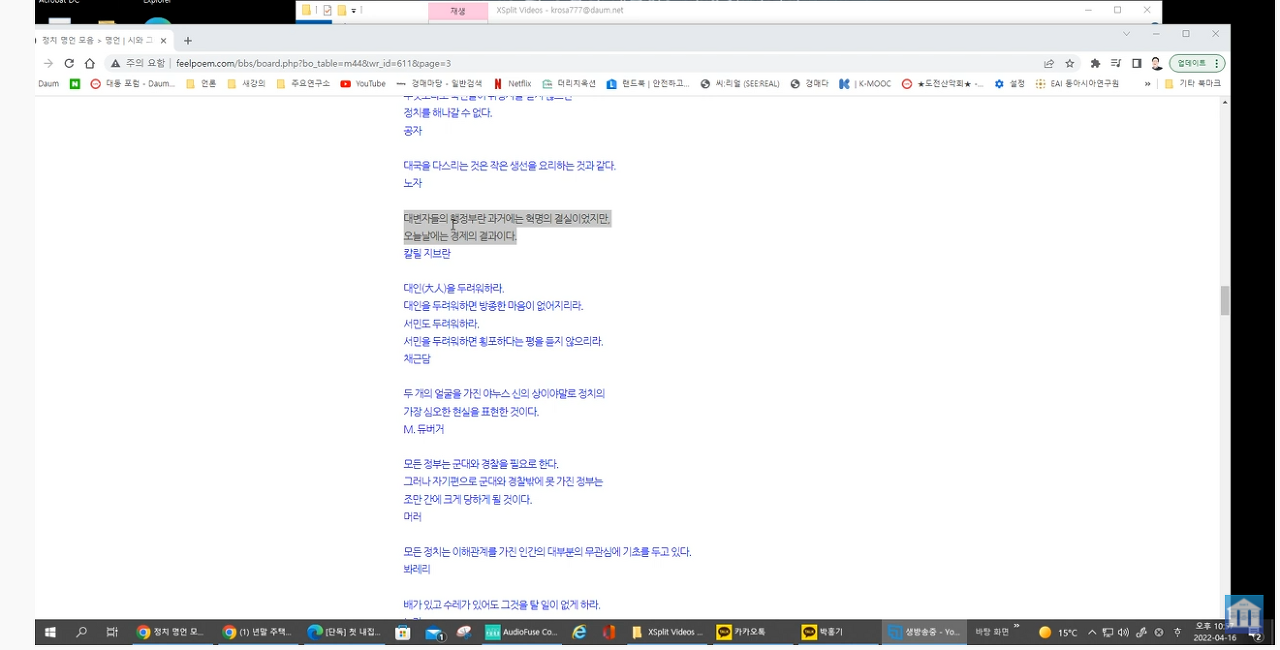
Task: Open Microsoft Store from the taskbar
Action: (403, 632)
